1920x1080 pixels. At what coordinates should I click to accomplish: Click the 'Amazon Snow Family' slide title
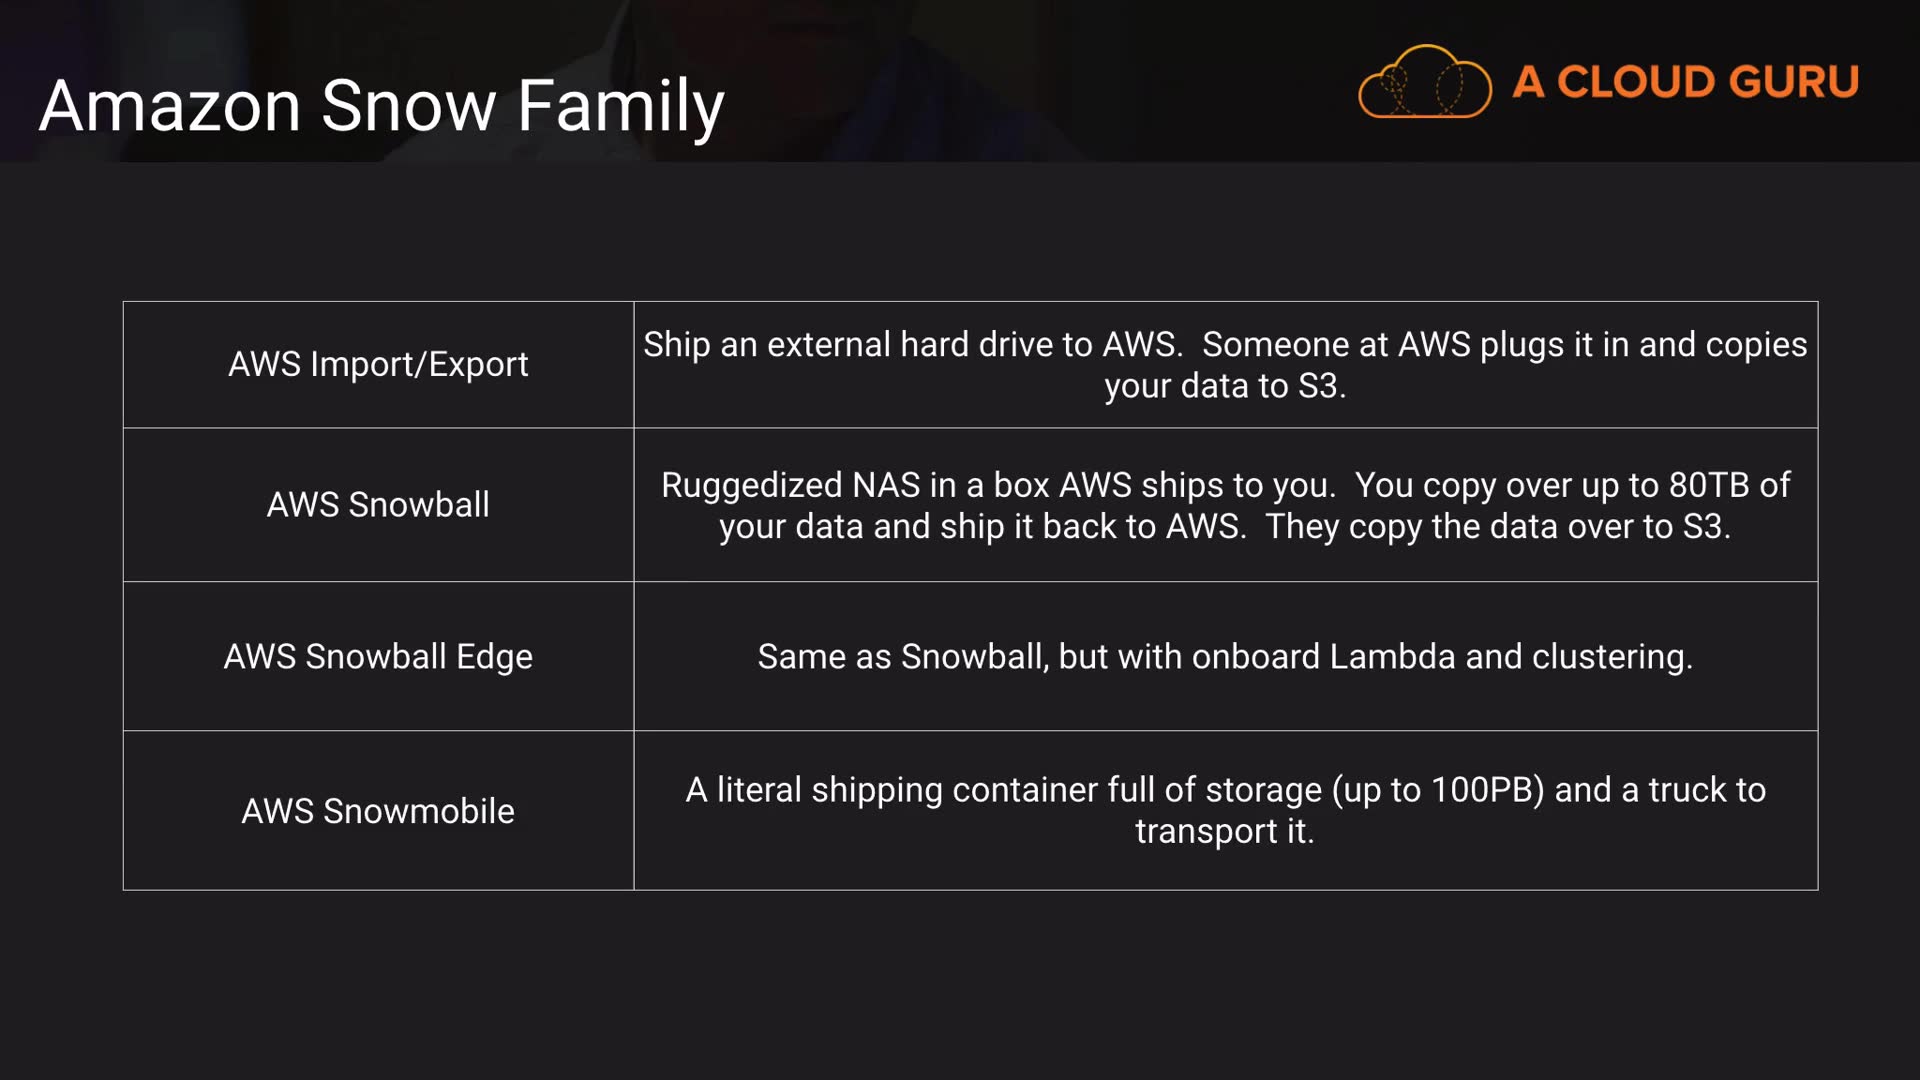(381, 106)
